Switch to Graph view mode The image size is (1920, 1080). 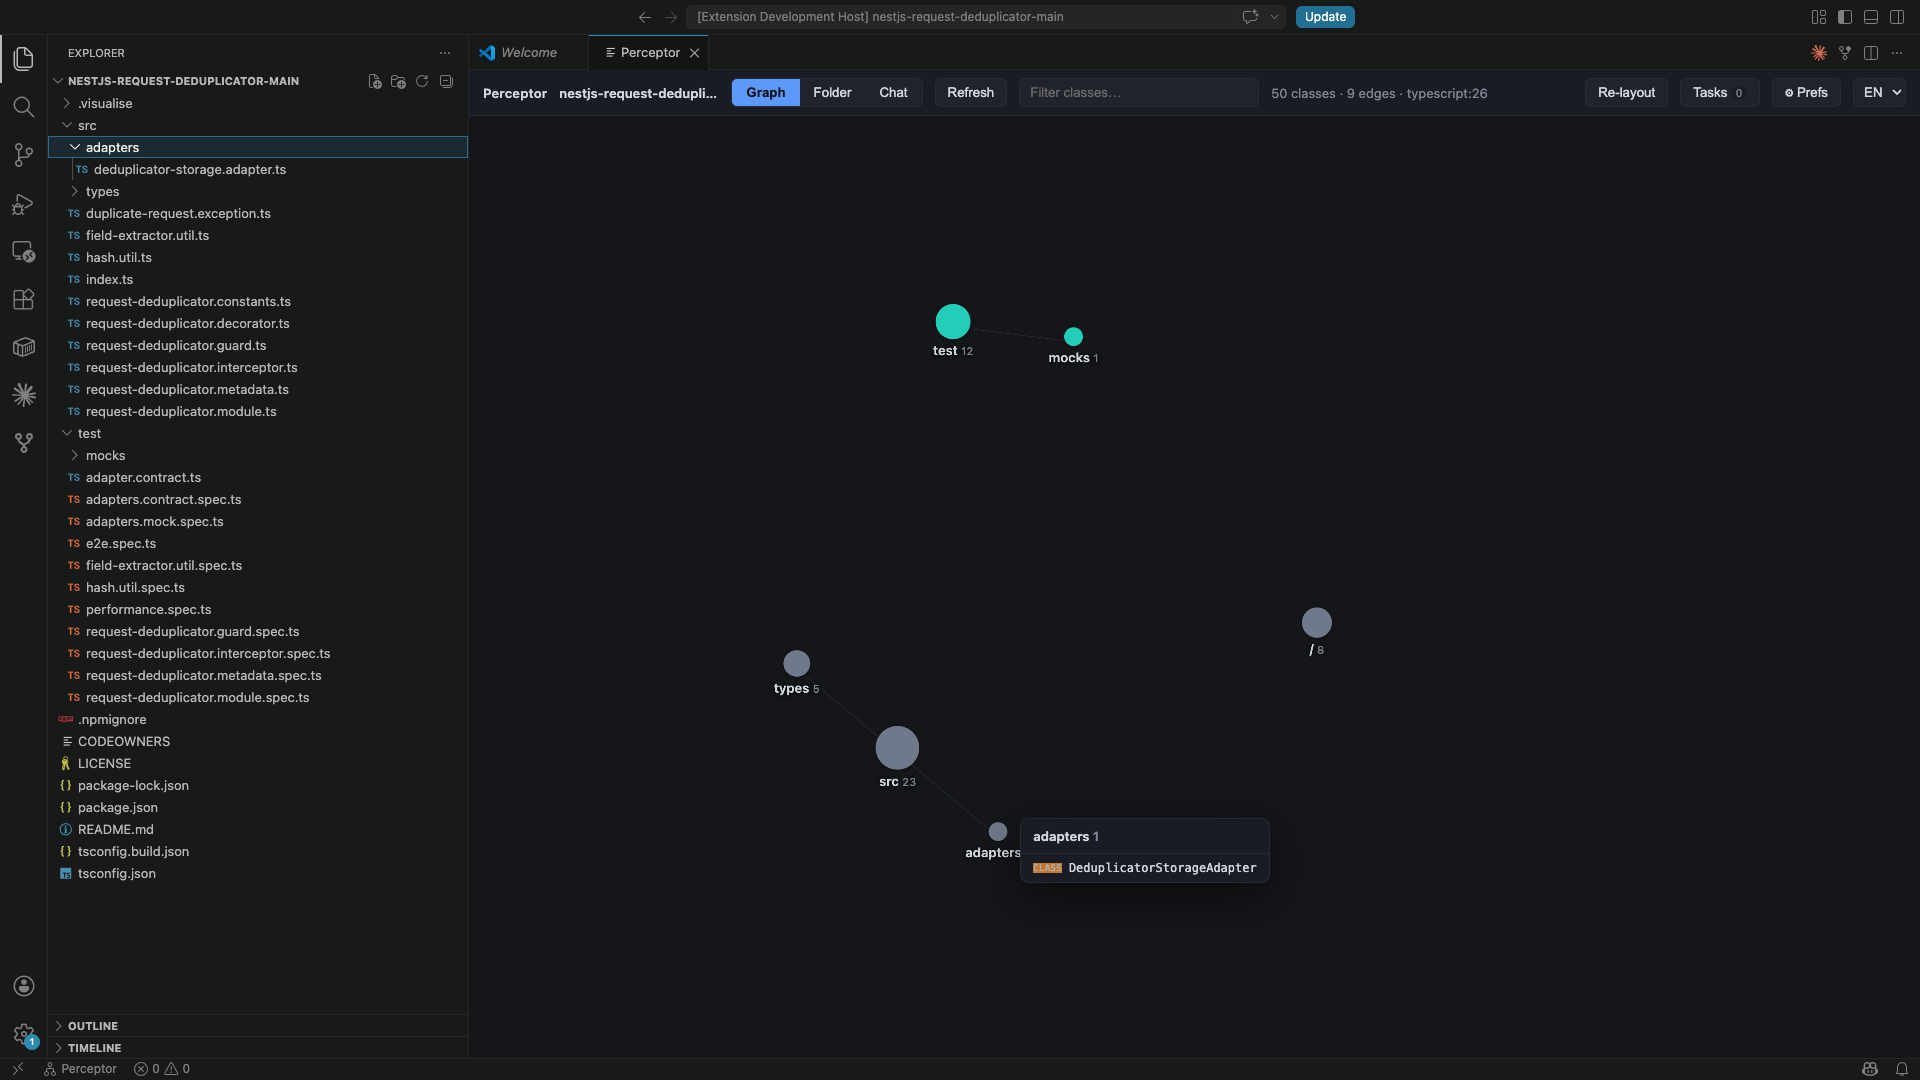click(x=766, y=93)
